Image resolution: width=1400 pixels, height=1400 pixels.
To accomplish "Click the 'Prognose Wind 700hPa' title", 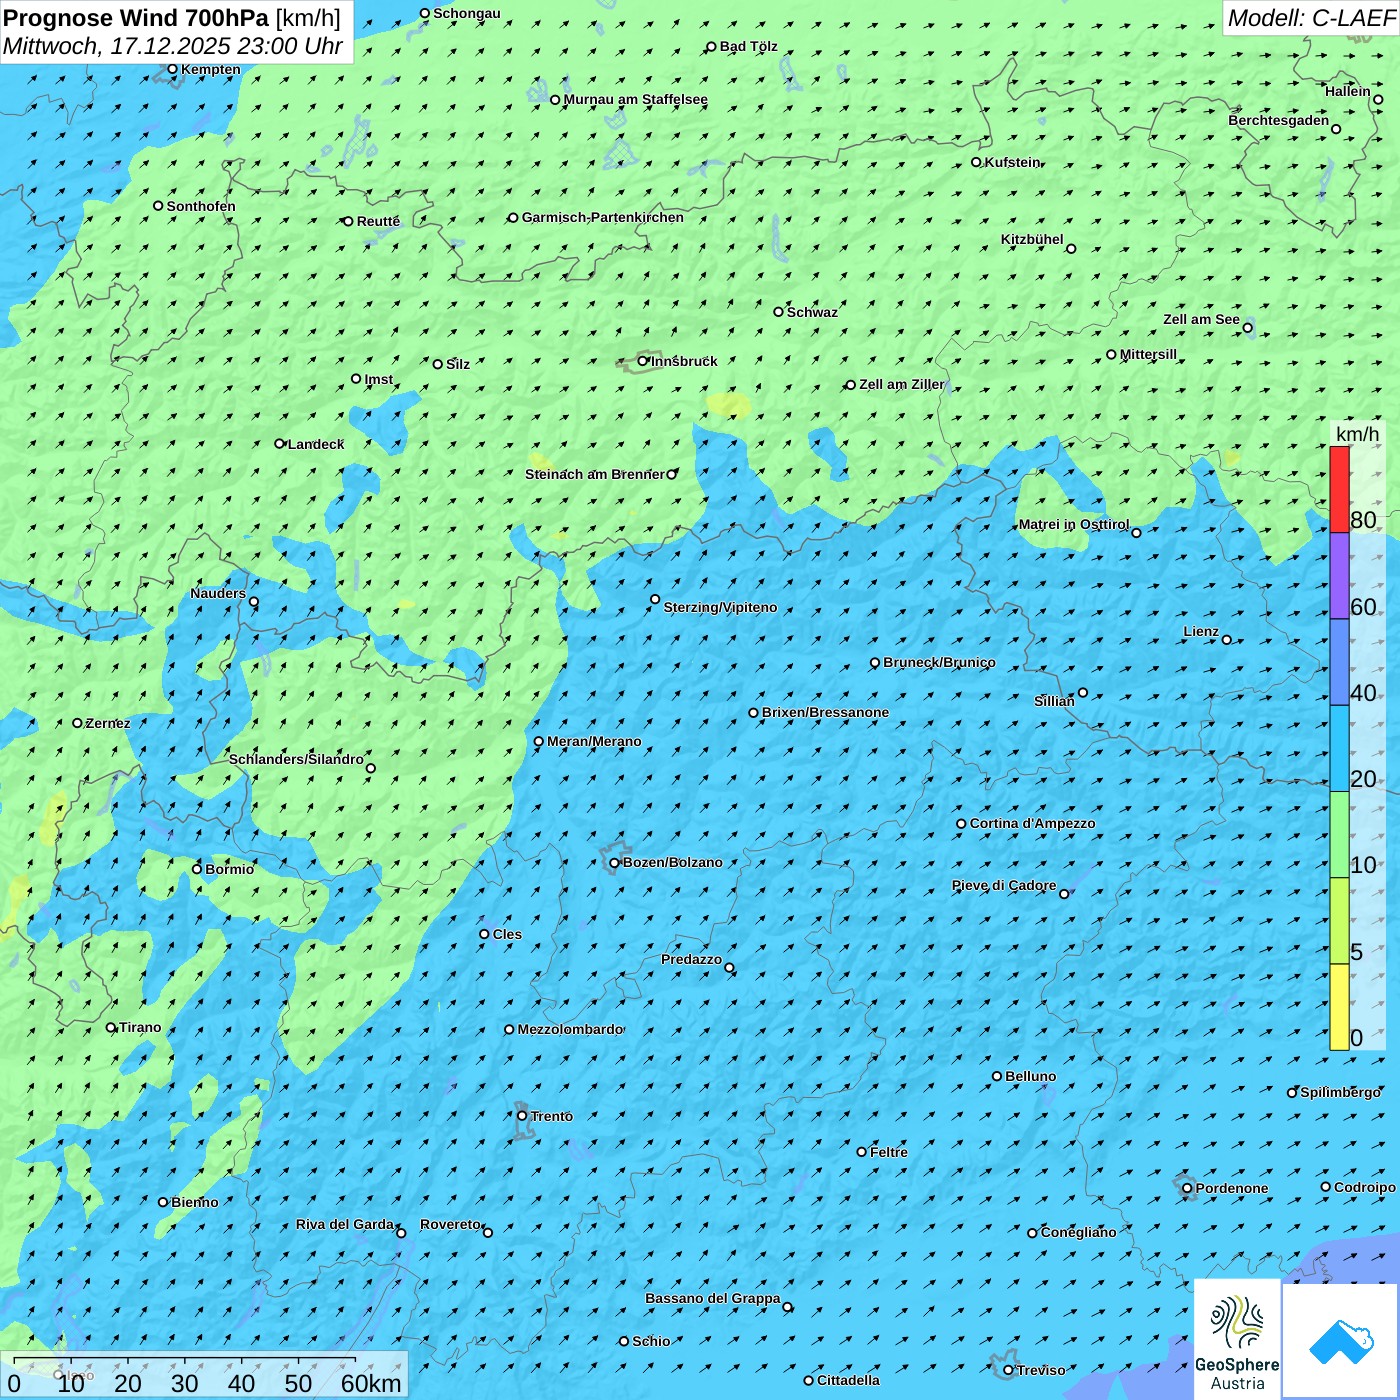I will coord(137,18).
